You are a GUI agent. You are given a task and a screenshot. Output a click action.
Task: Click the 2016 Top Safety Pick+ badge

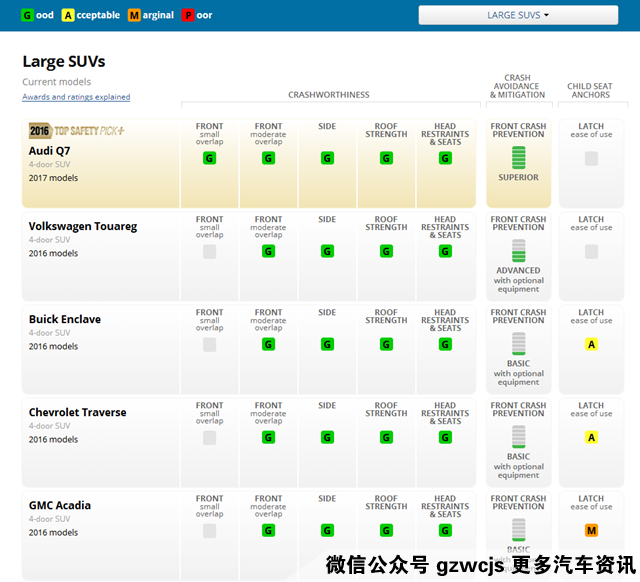click(x=77, y=131)
